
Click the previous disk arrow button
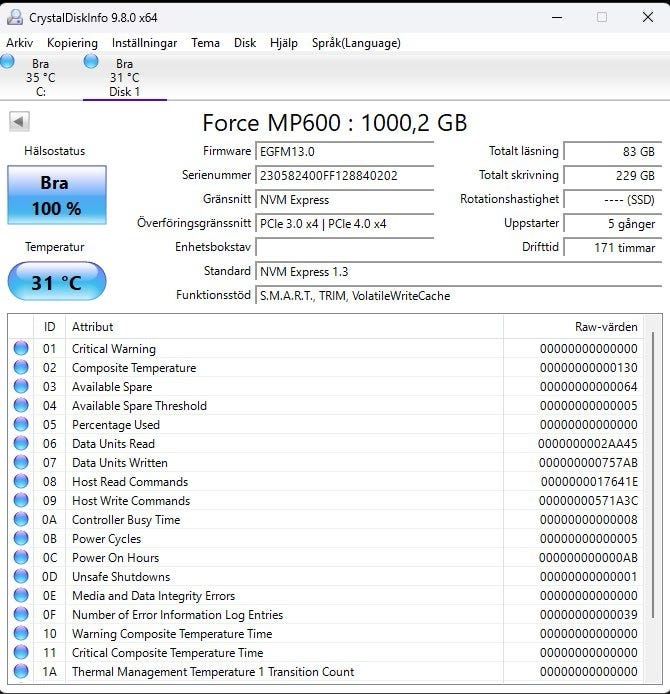pos(19,122)
